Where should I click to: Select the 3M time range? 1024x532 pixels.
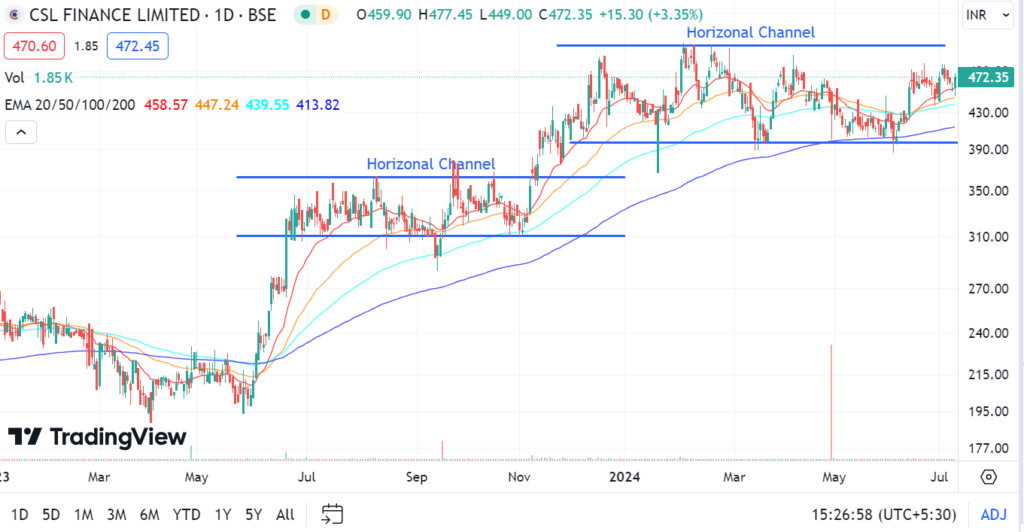(x=116, y=514)
